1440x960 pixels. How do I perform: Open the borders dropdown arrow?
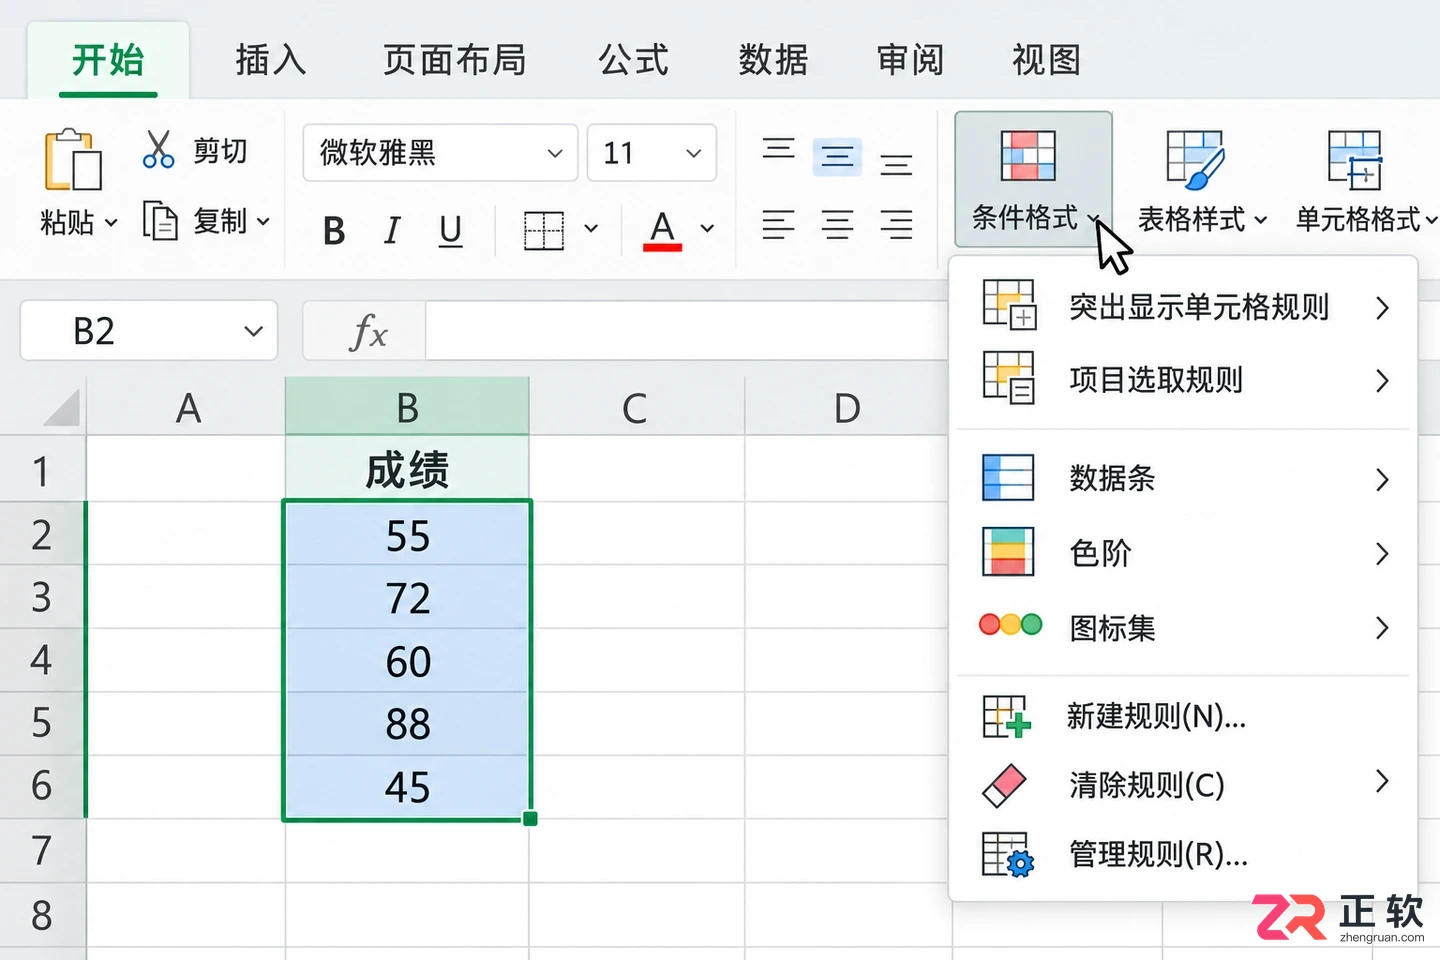(x=591, y=229)
